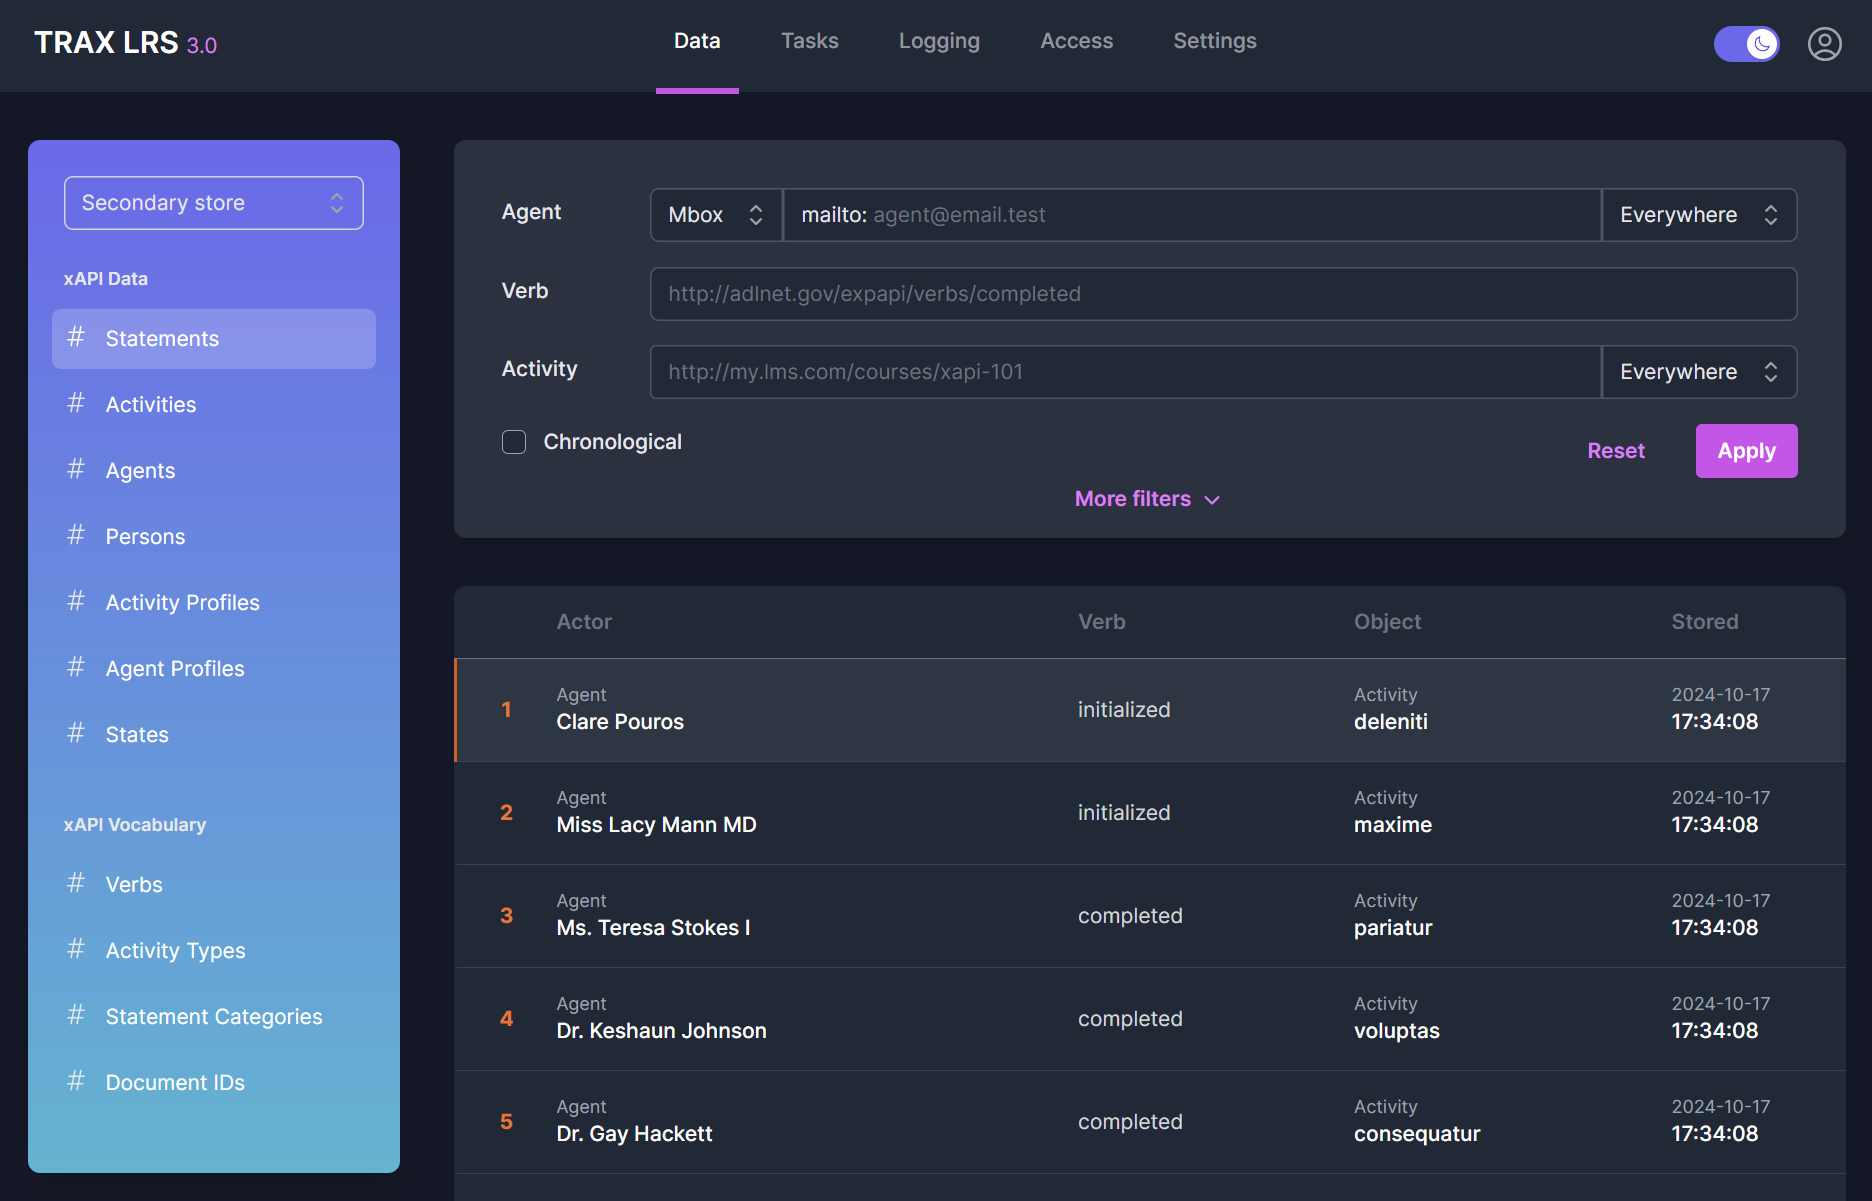1872x1201 pixels.
Task: Open the Agent row Everywhere dropdown
Action: 1698,215
